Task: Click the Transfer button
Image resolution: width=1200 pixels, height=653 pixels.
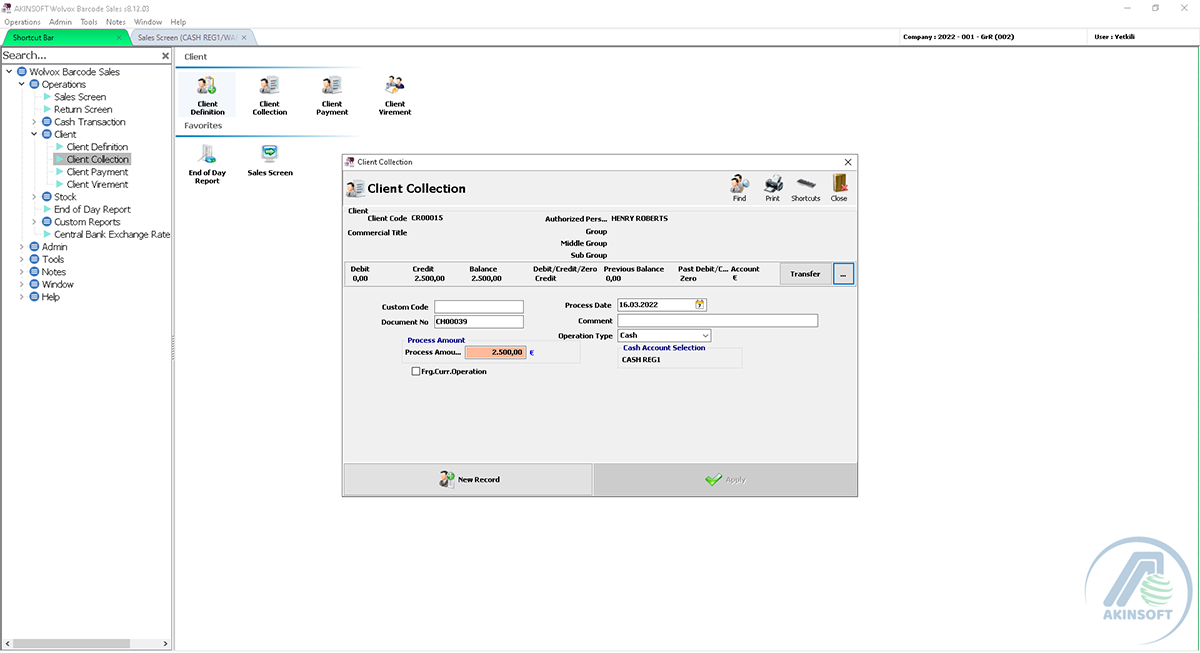Action: [805, 274]
